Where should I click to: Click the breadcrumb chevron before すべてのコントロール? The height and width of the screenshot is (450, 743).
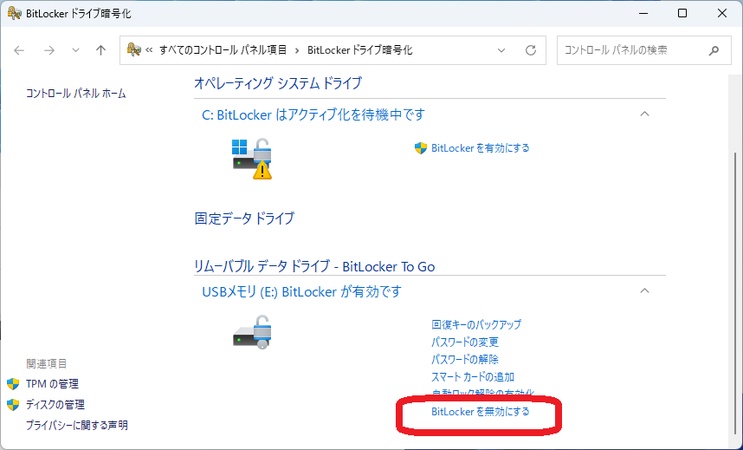coord(149,50)
